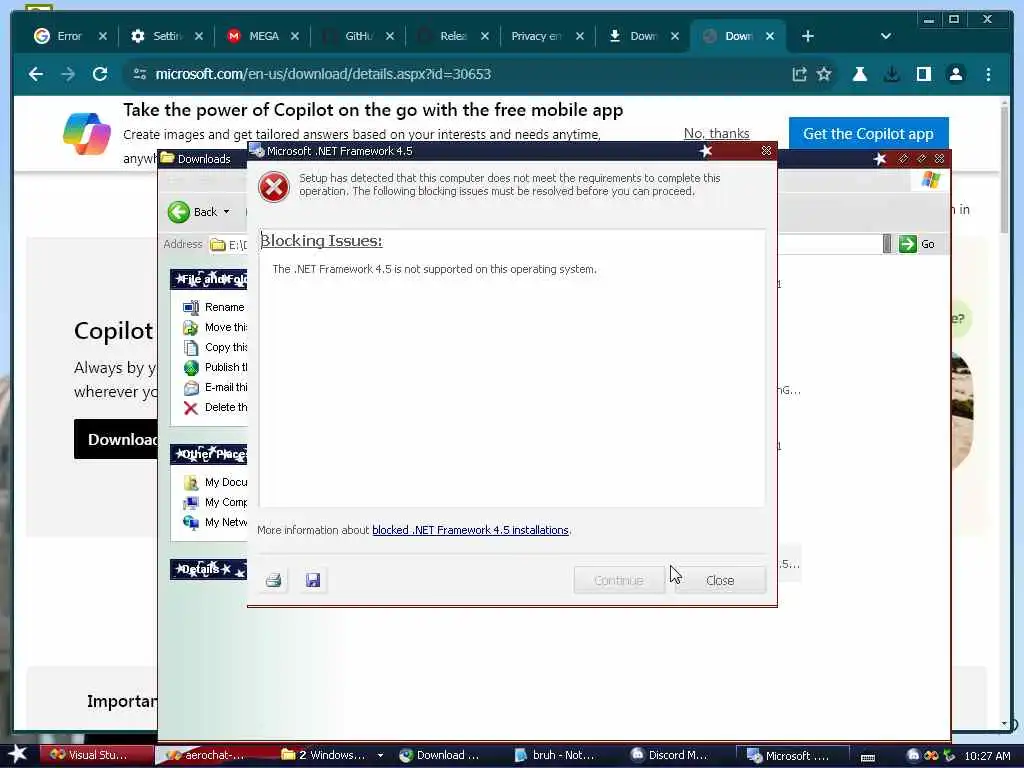This screenshot has width=1024, height=768.
Task: Click the print icon in .NET setup dialog
Action: point(274,580)
